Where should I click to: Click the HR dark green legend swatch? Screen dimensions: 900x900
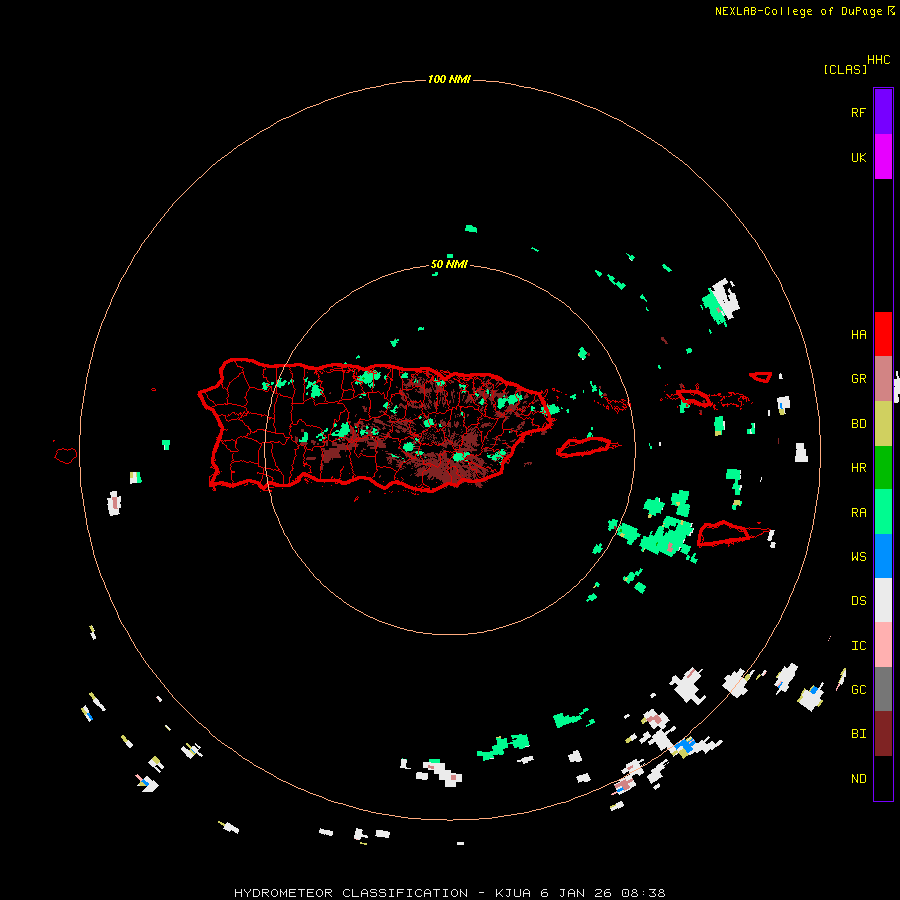click(883, 468)
